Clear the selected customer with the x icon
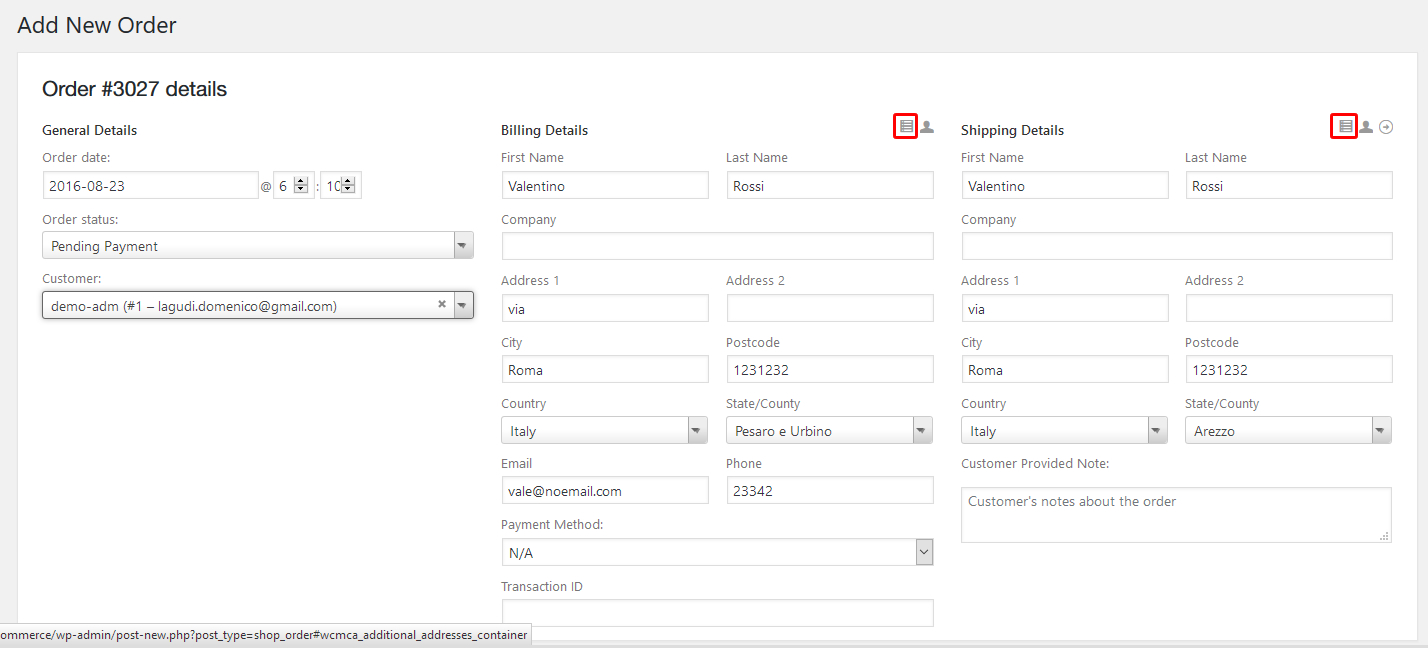Image resolution: width=1428 pixels, height=648 pixels. click(x=442, y=305)
